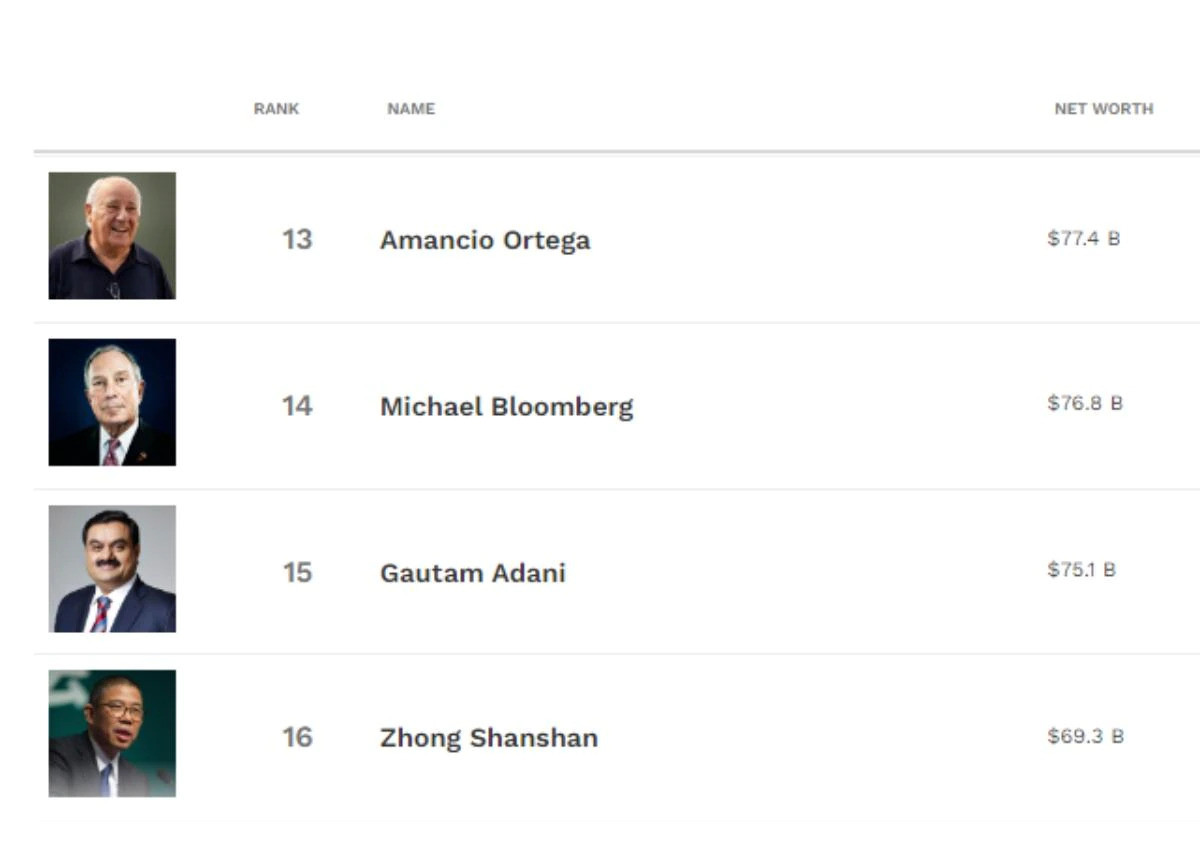Image resolution: width=1200 pixels, height=844 pixels.
Task: Click the portrait in the Michael Bloomberg row
Action: click(112, 402)
